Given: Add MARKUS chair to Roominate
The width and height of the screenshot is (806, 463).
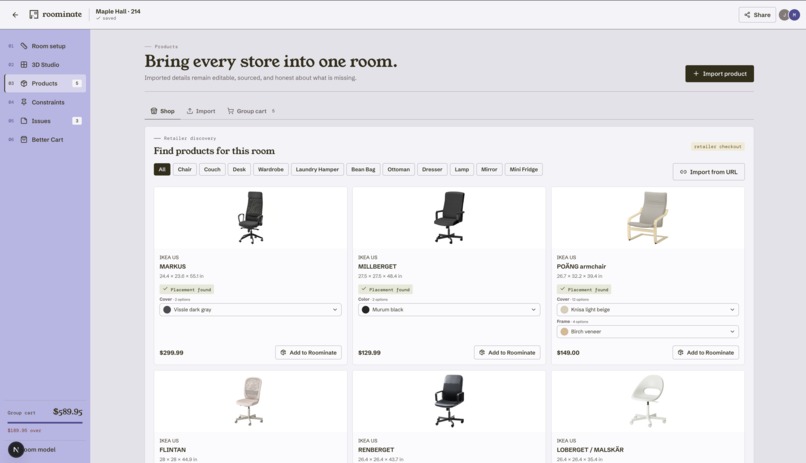Looking at the screenshot, I should pyautogui.click(x=308, y=353).
